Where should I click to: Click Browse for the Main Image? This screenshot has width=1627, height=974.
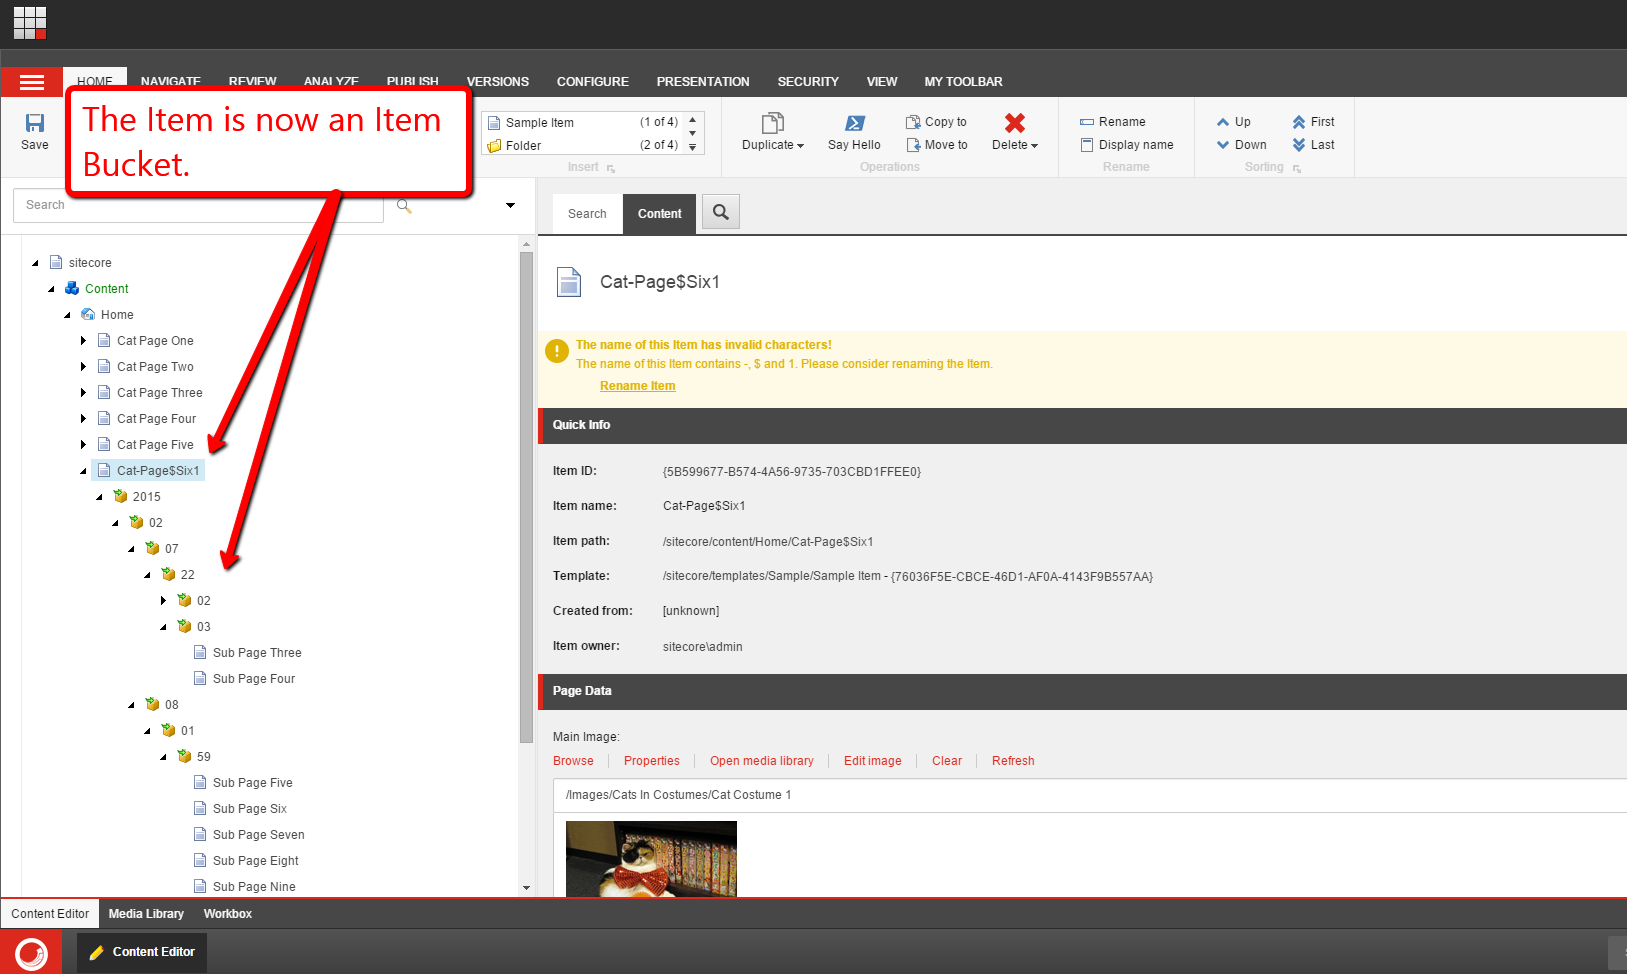[573, 761]
